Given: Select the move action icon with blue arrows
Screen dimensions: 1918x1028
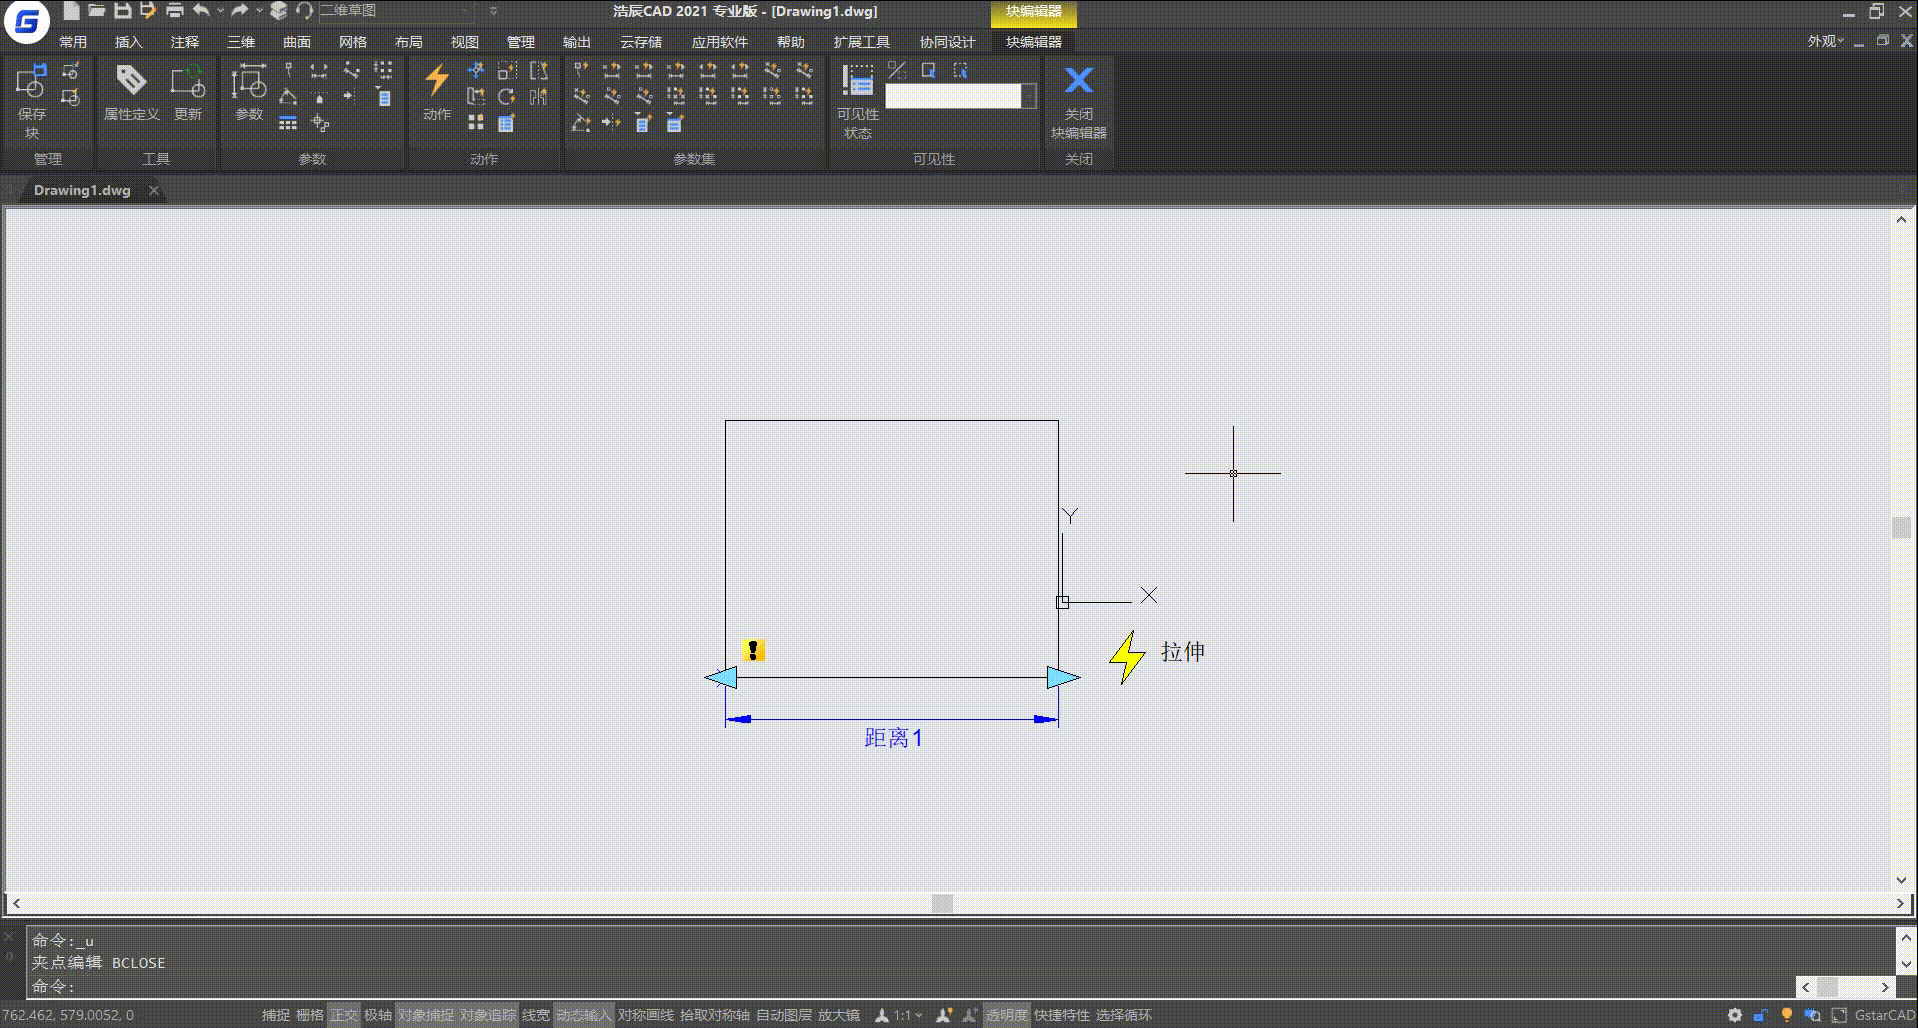Looking at the screenshot, I should pyautogui.click(x=476, y=70).
